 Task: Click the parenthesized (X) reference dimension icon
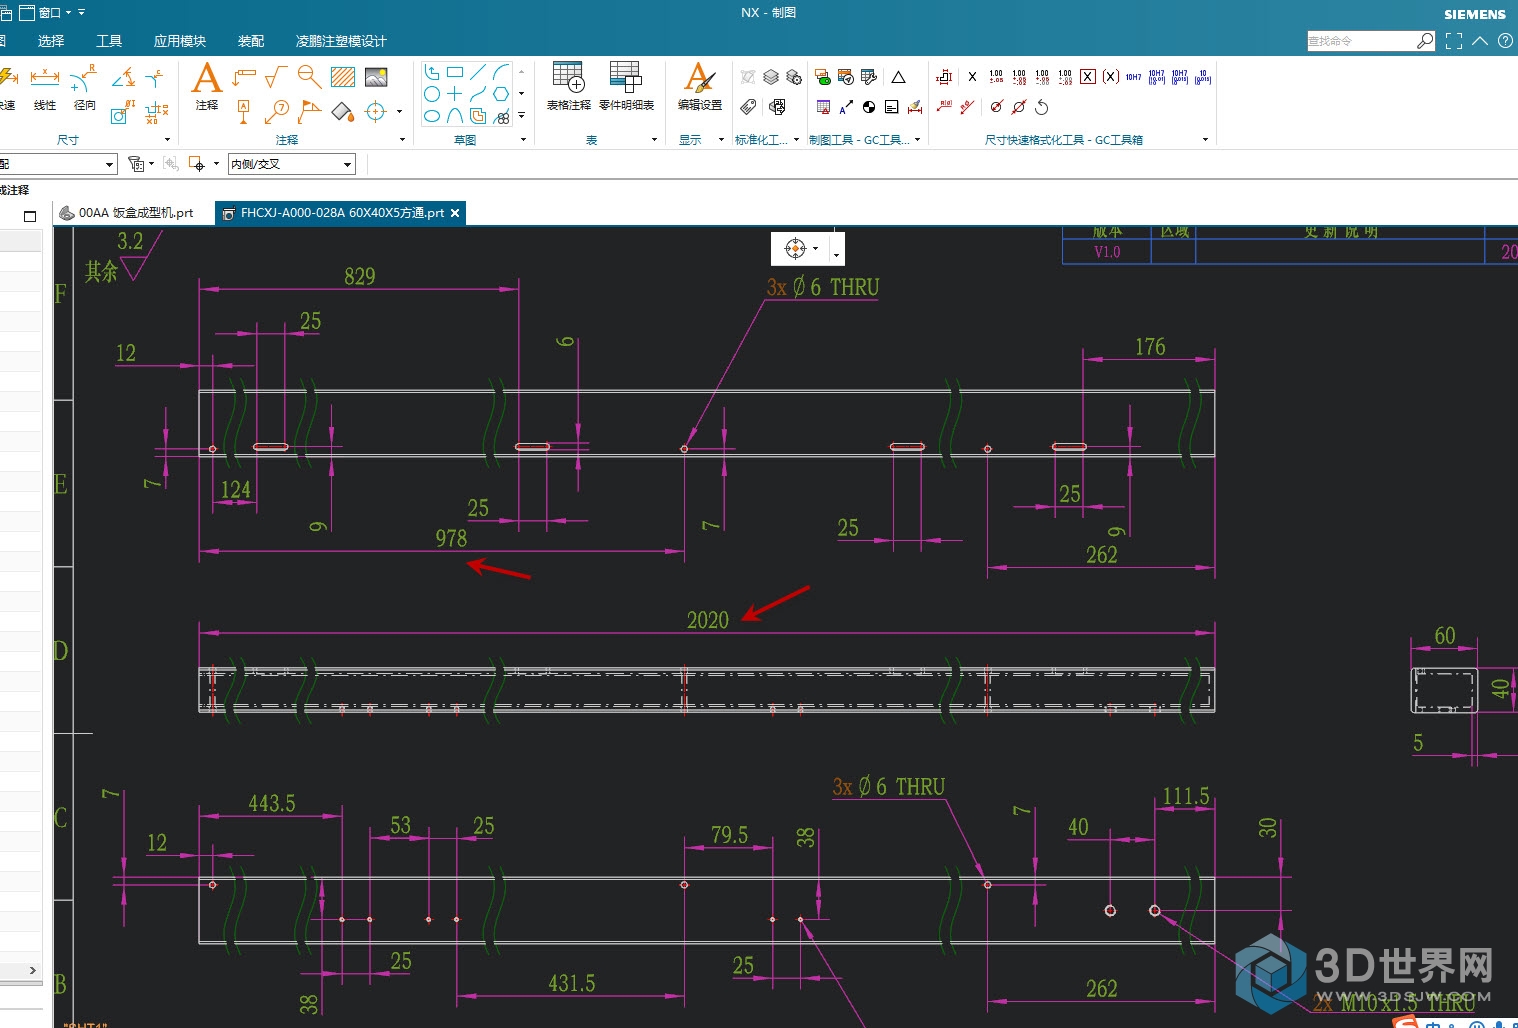click(1110, 77)
